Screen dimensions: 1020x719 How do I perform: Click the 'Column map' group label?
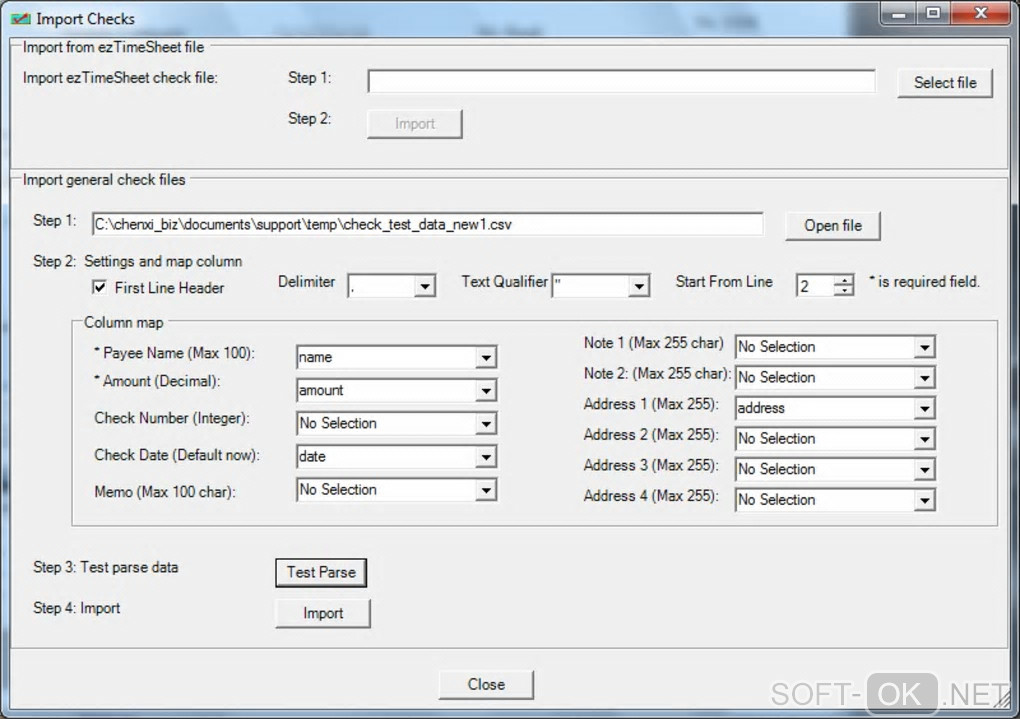124,323
